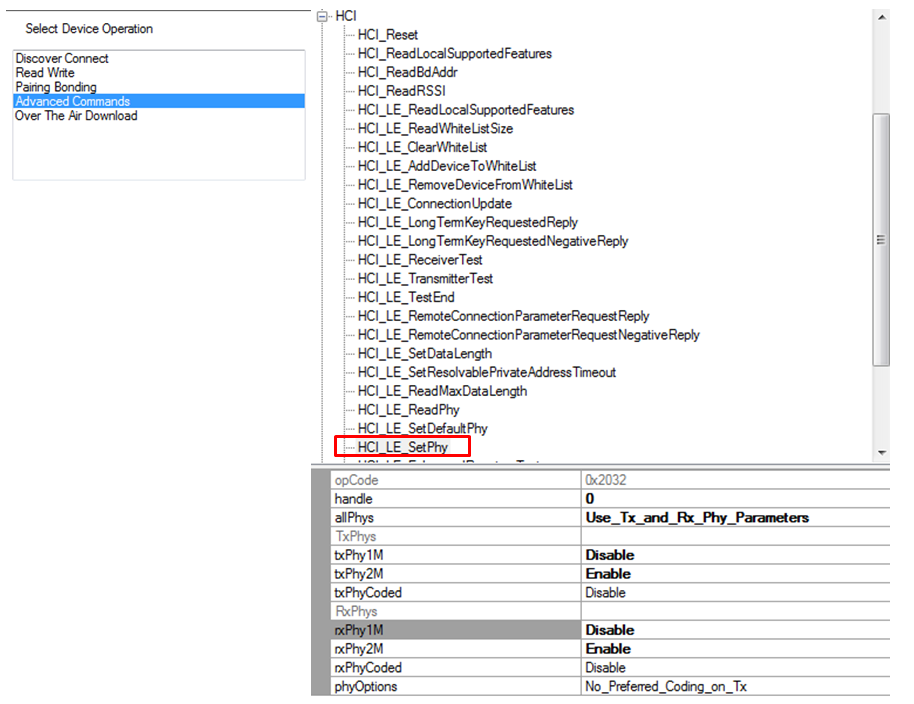Viewport: 914px width, 704px height.
Task: Choose Over The Air Download
Action: pyautogui.click(x=76, y=116)
